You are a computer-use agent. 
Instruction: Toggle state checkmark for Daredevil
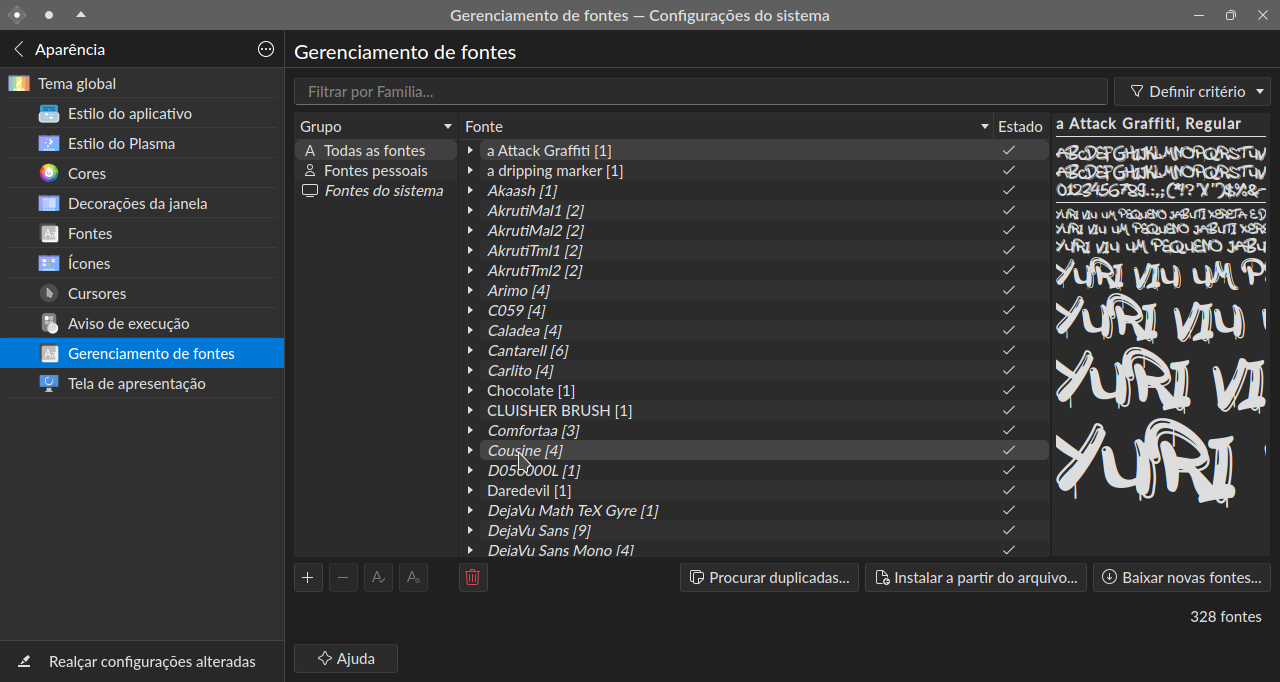click(x=1009, y=491)
